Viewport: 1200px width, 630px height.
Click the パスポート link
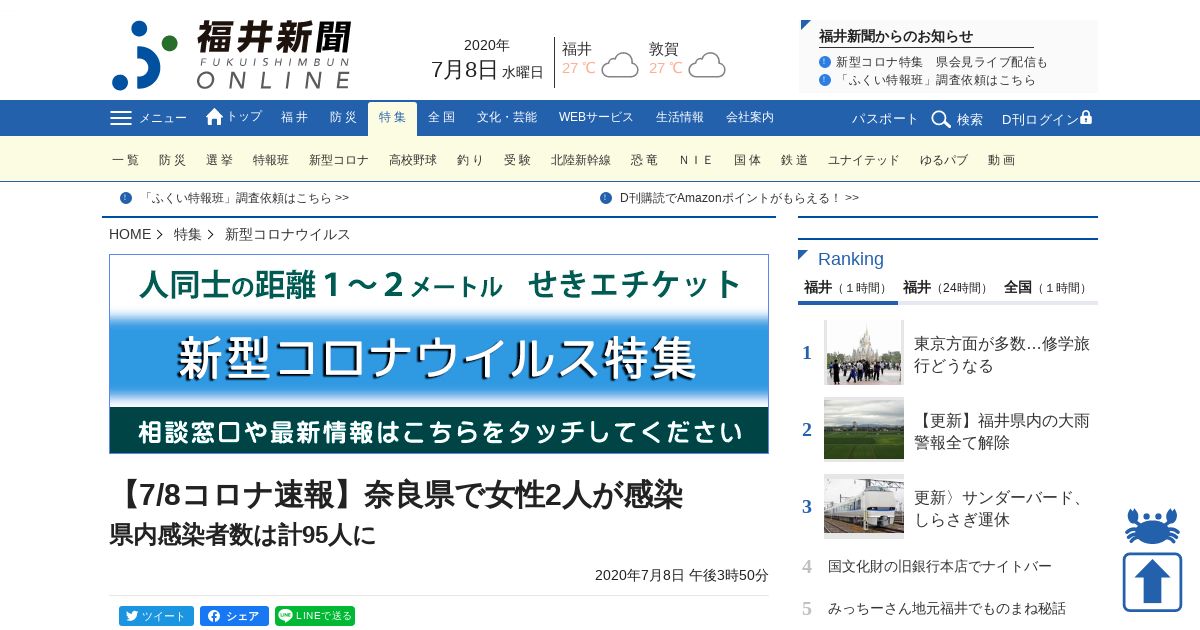click(885, 119)
